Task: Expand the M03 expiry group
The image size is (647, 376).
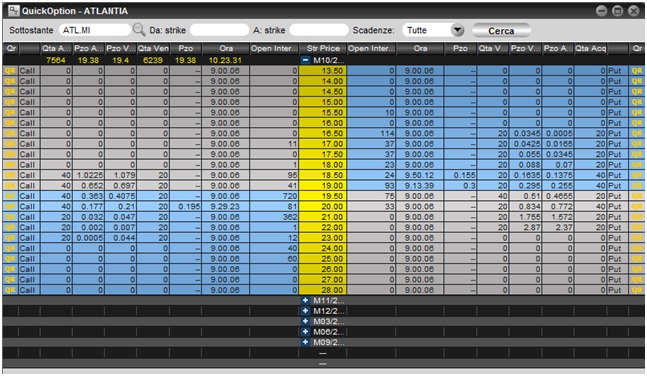Action: point(305,322)
